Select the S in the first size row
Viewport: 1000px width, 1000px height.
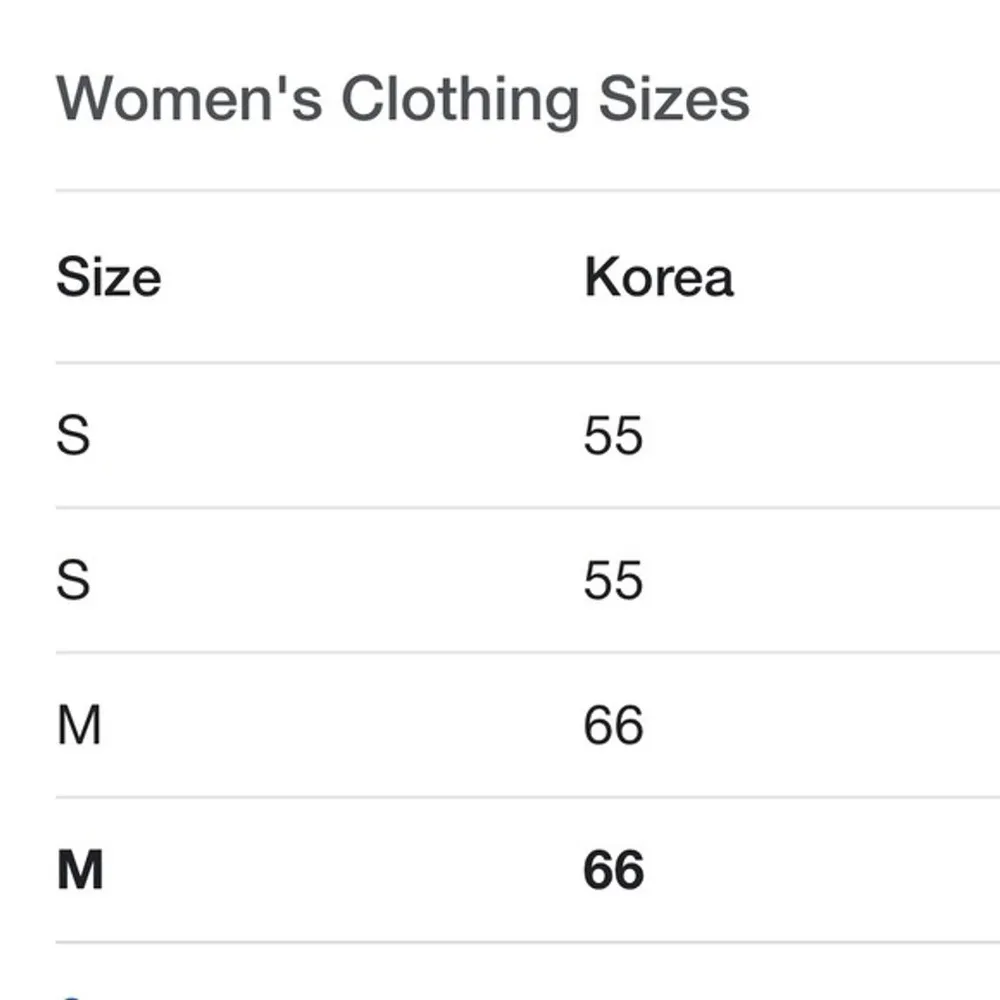tap(73, 435)
